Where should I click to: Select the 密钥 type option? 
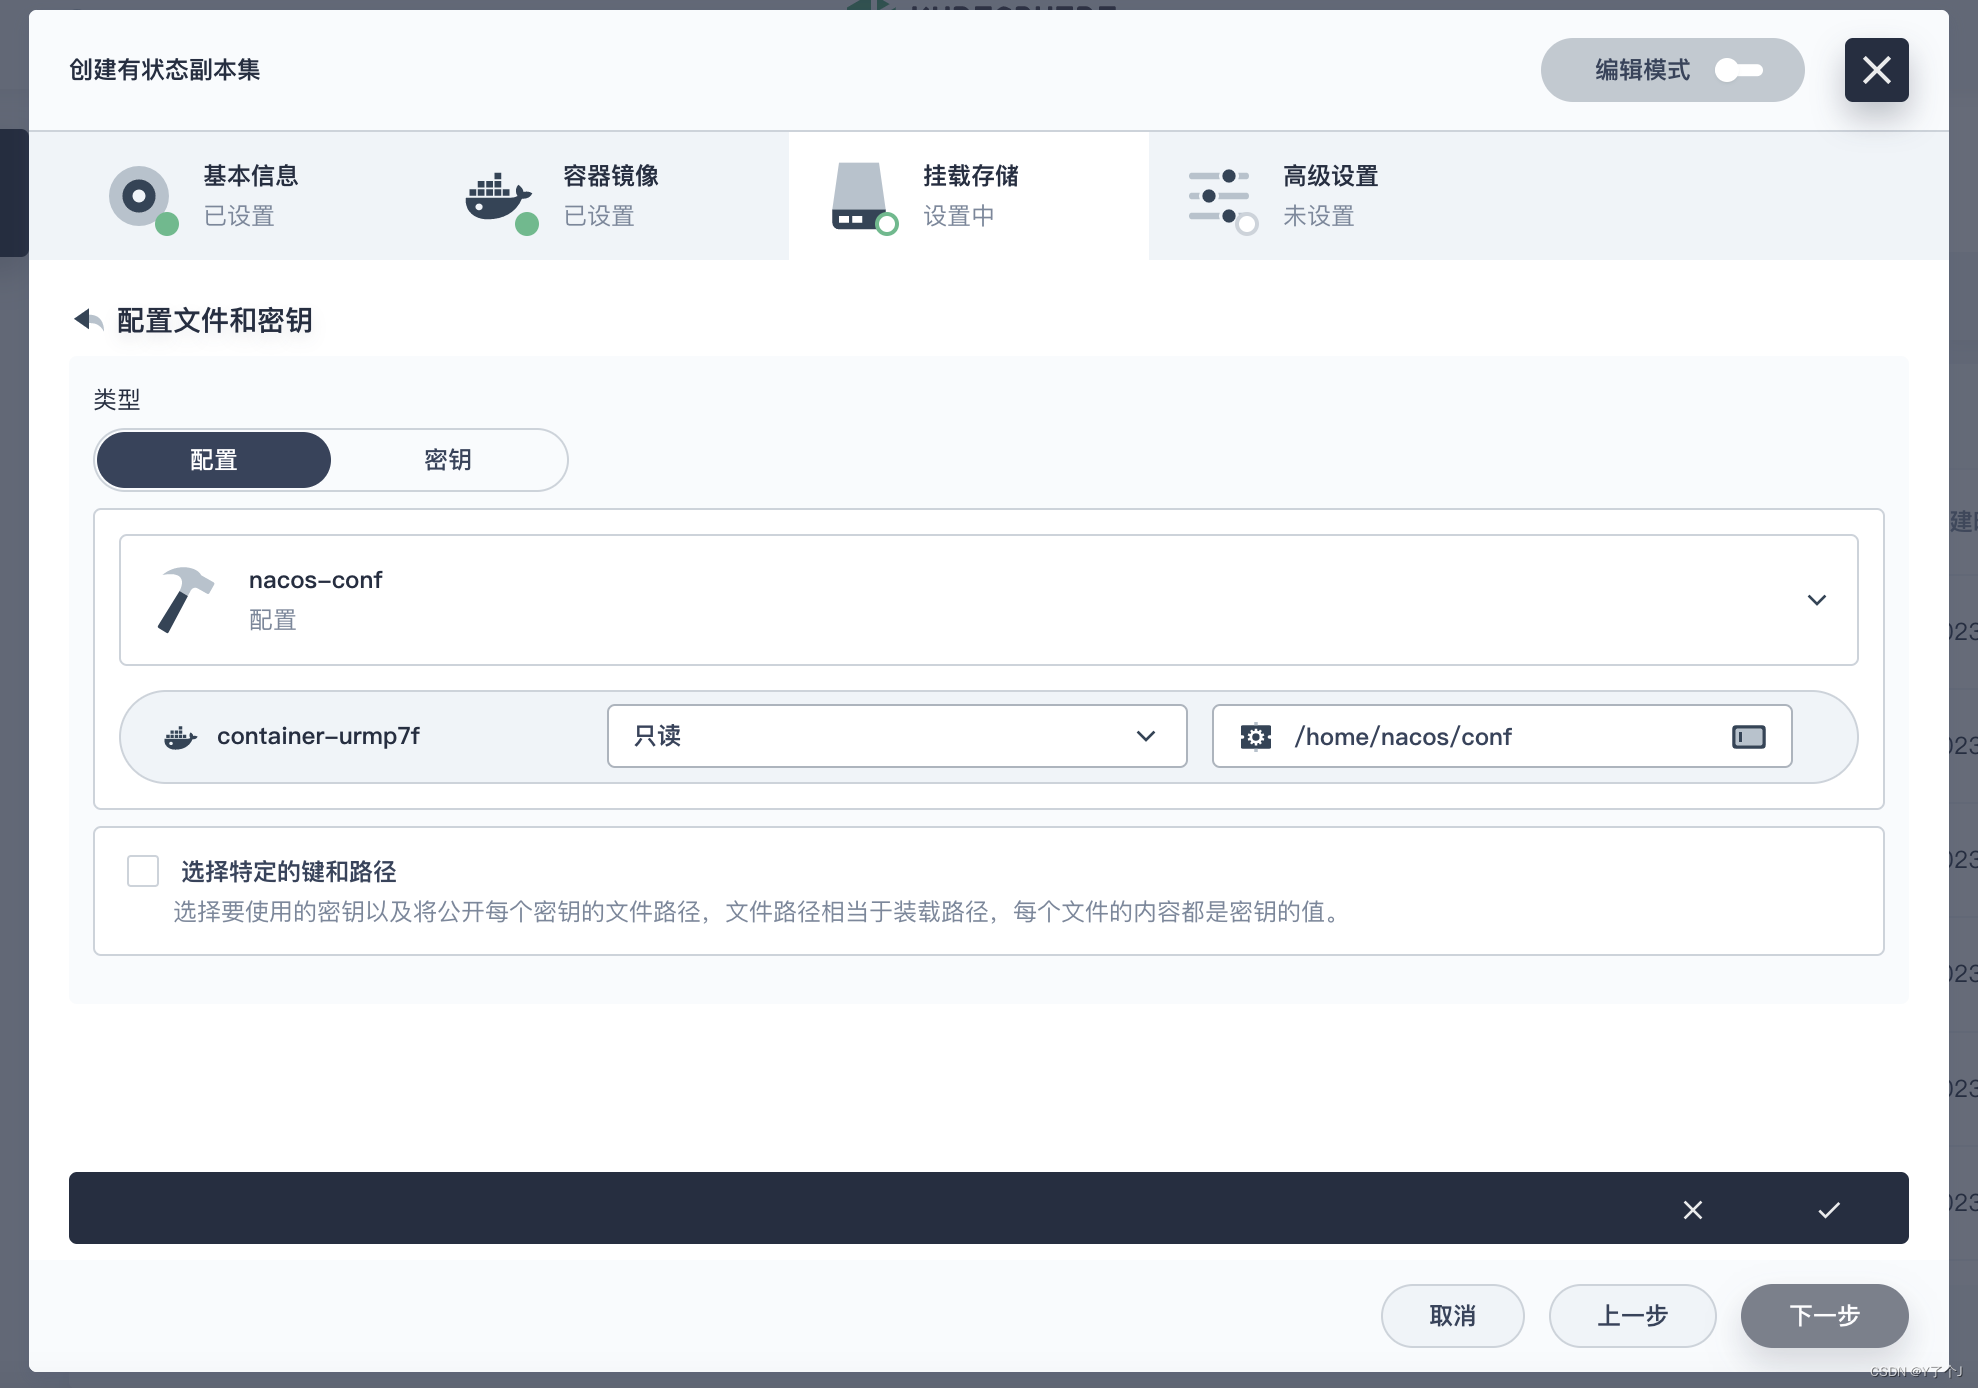(448, 460)
